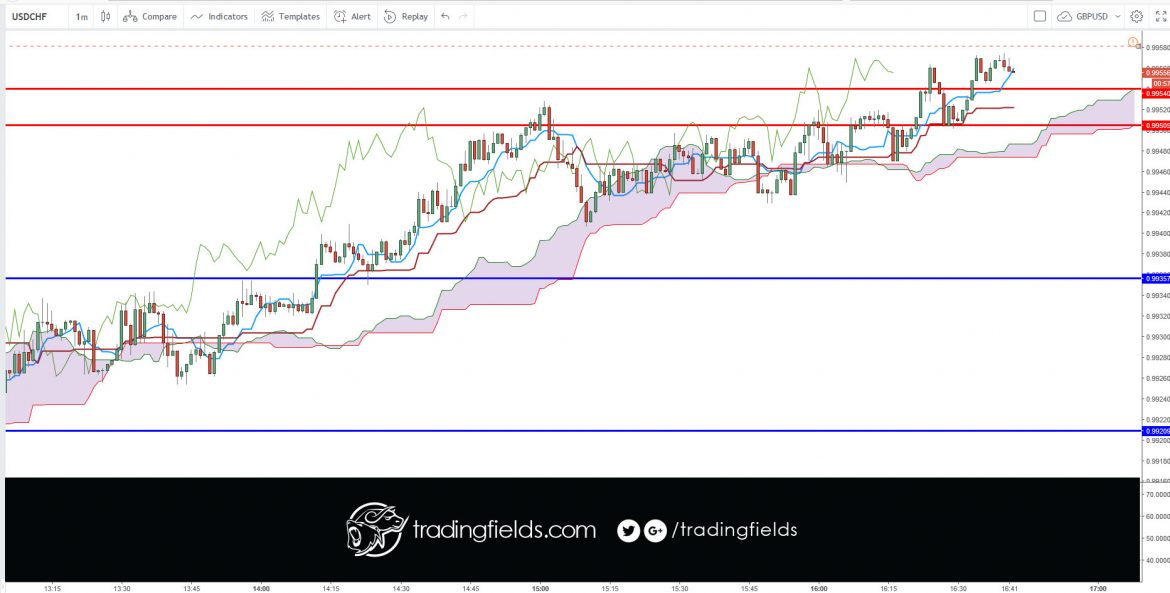Click the candlestick chart style icon
The image size is (1170, 593).
104,16
